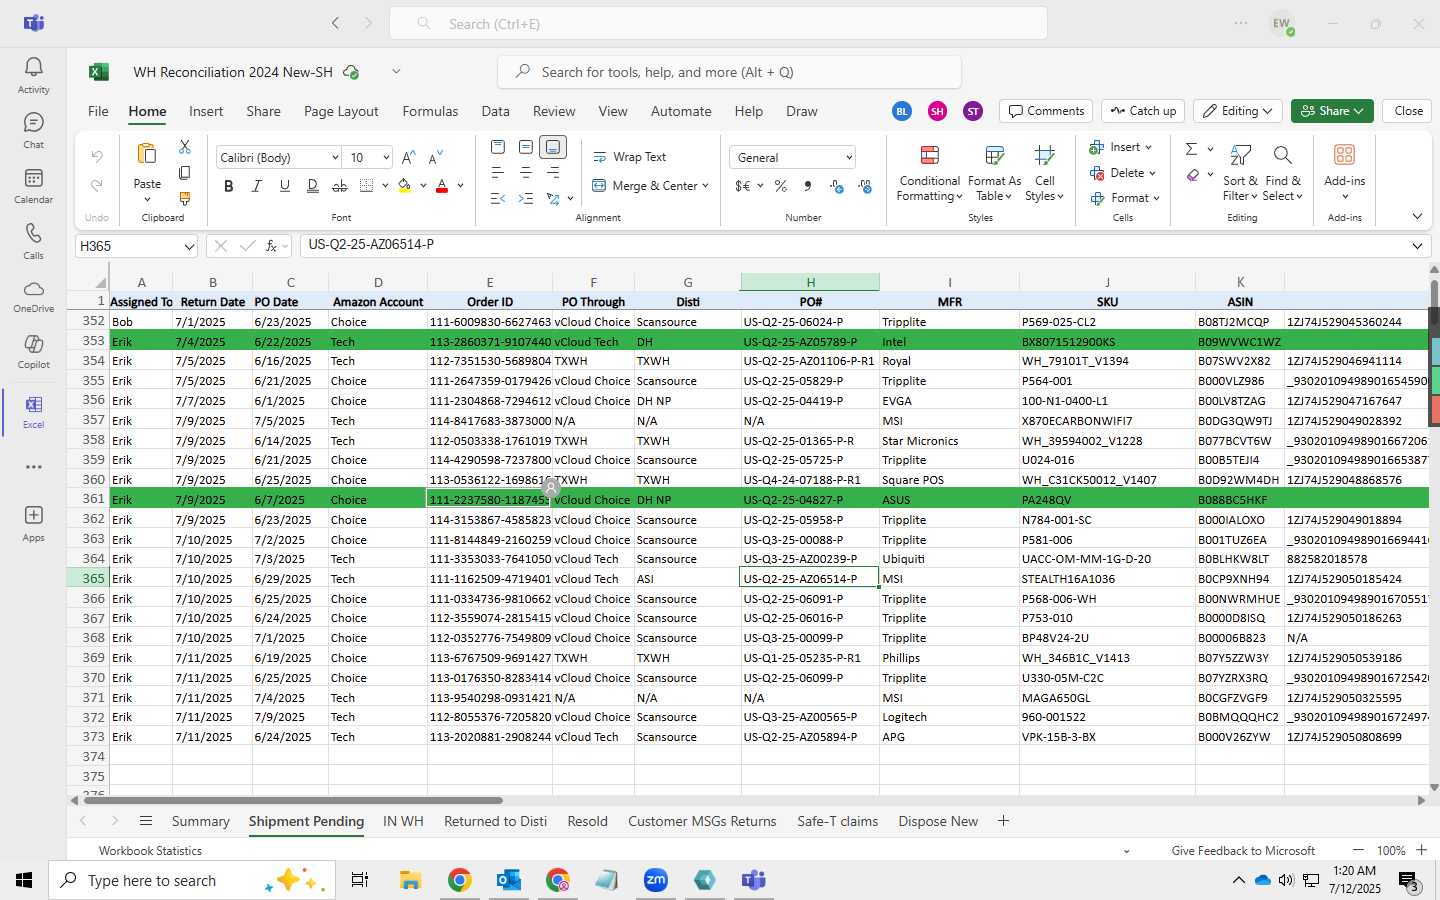1440x900 pixels.
Task: Click the Cut scissors icon
Action: [185, 147]
